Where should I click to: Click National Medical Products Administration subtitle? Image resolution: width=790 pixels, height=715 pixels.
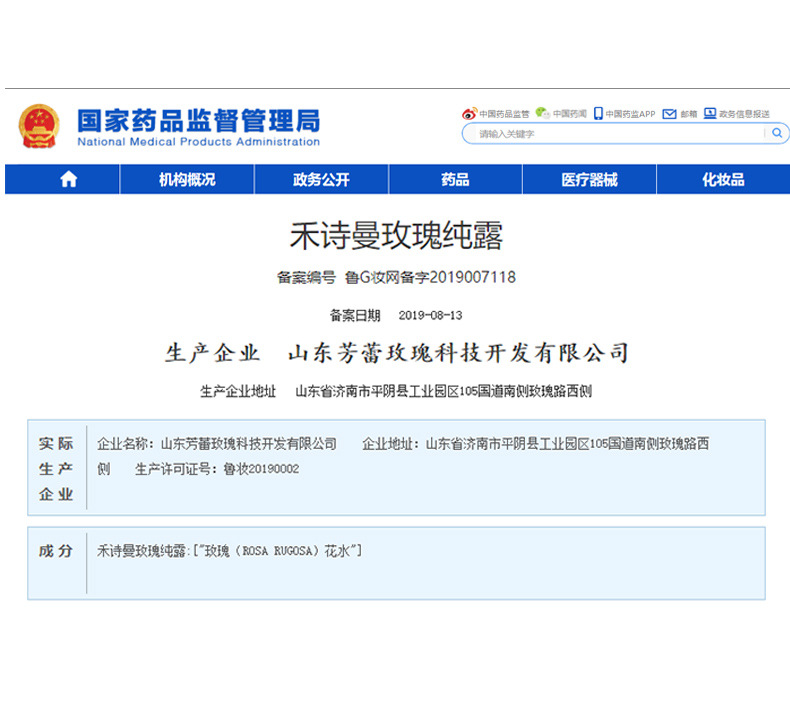pyautogui.click(x=199, y=142)
